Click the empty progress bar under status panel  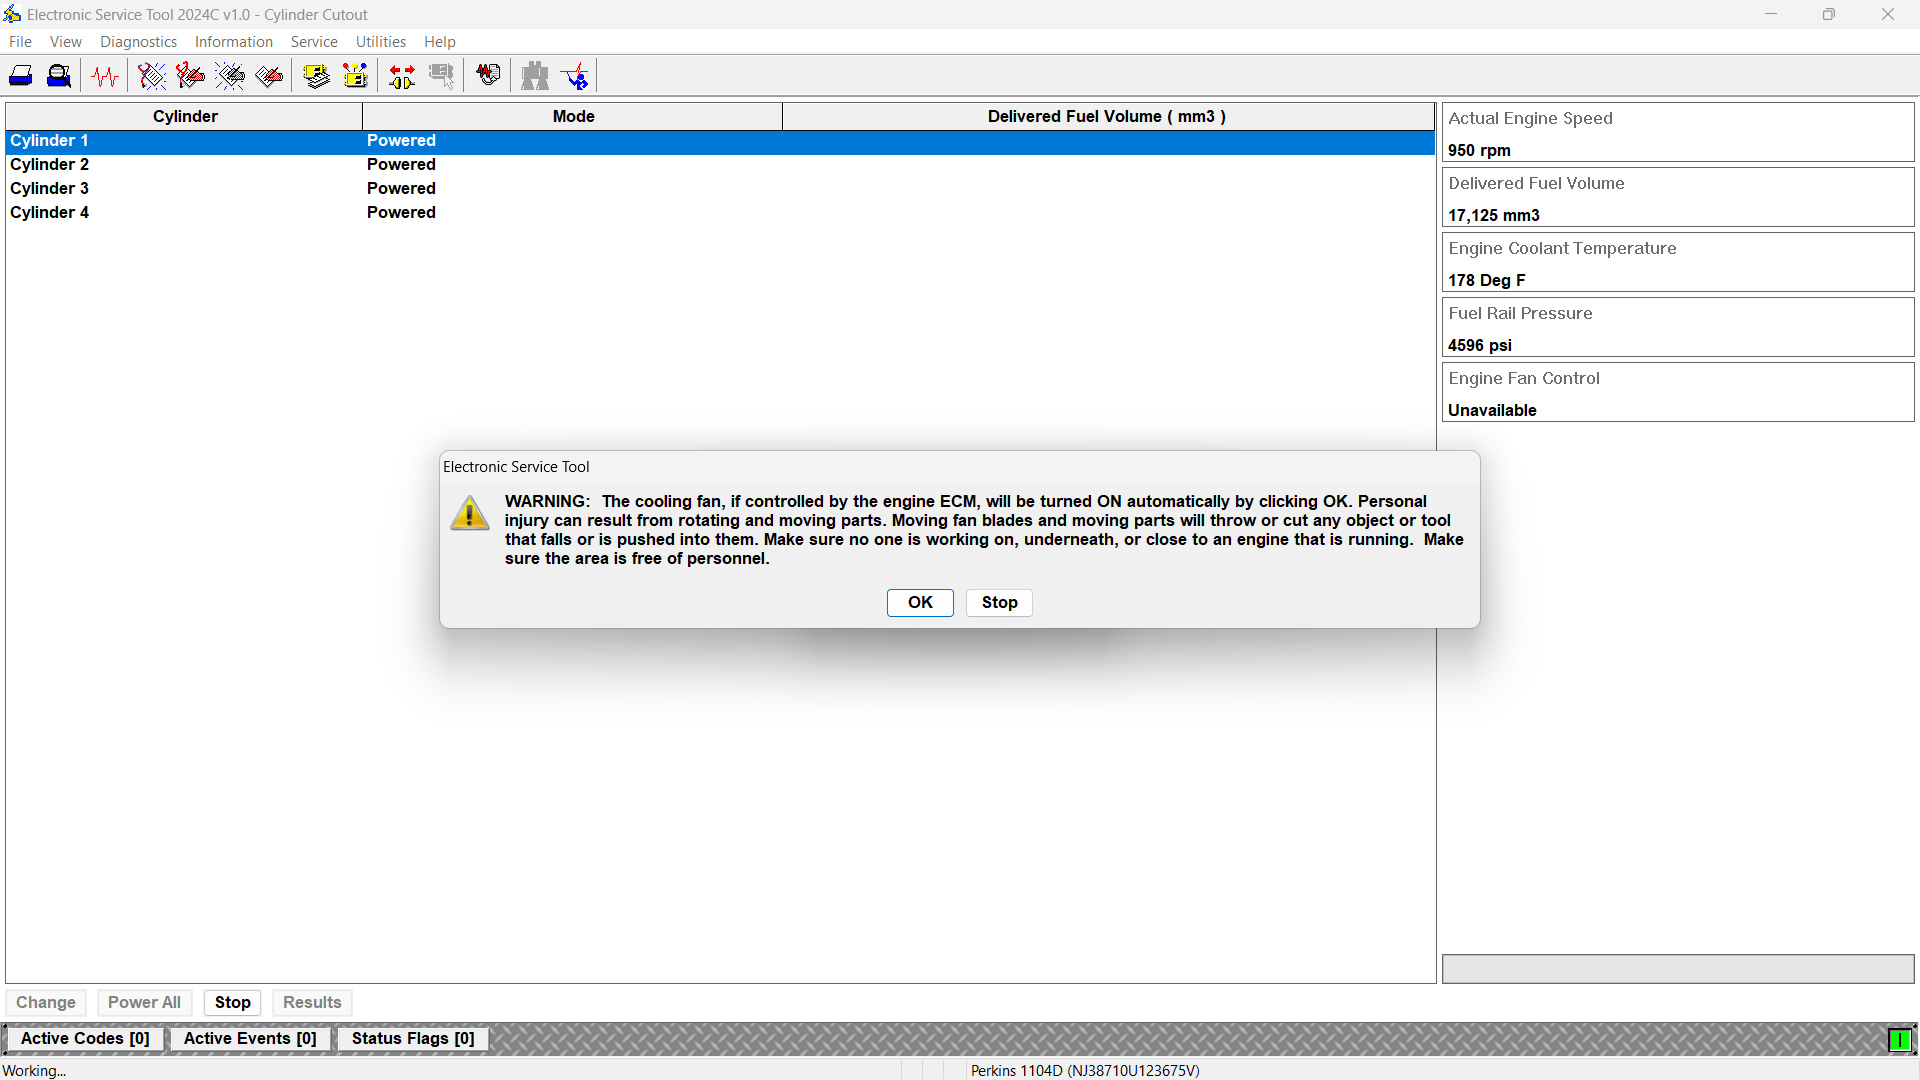tap(1678, 968)
